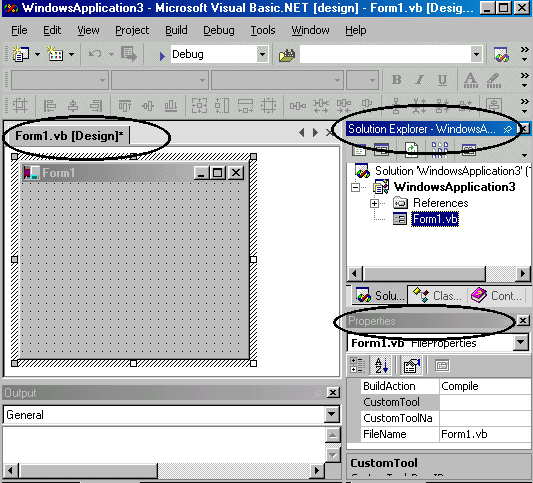Click the Show All Files icon

(440, 150)
